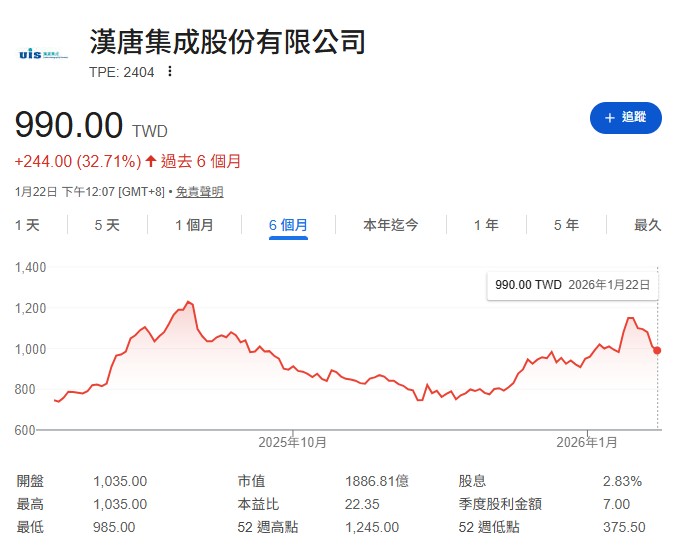
Task: Open the 免責聲明 disclaimer link
Action: coord(200,192)
